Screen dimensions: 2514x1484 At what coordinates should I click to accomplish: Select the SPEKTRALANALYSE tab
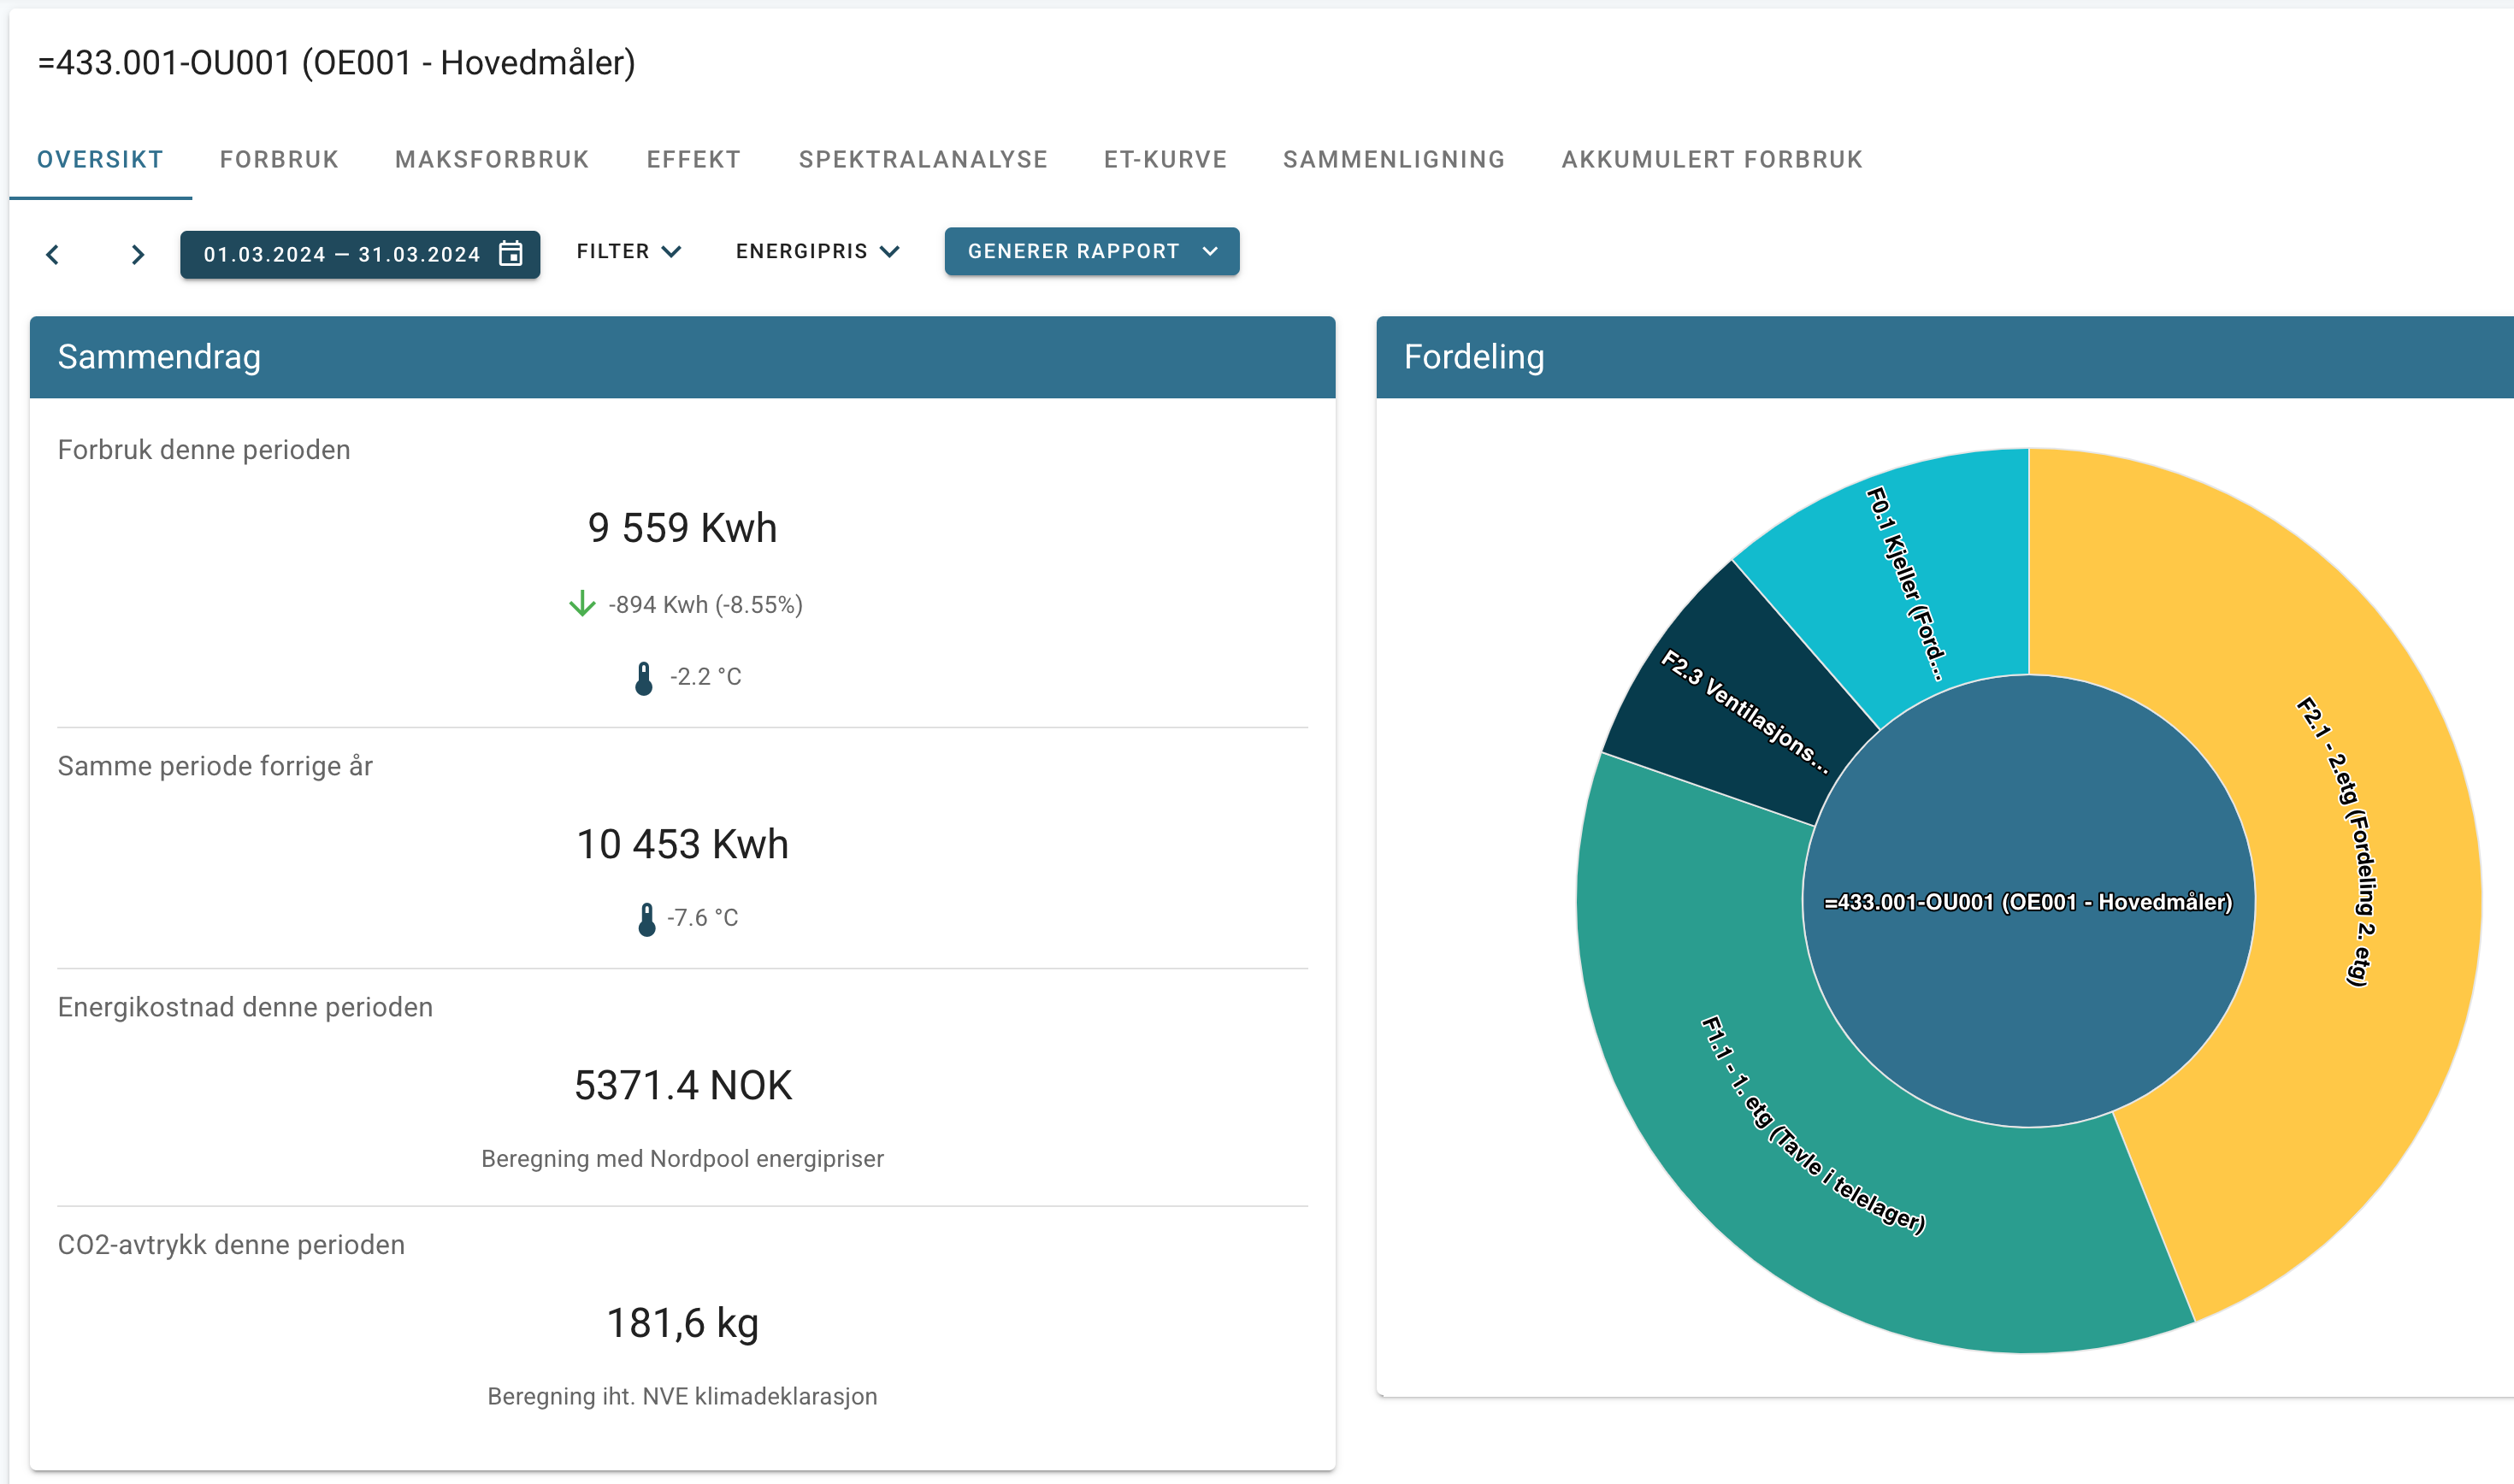(x=923, y=159)
